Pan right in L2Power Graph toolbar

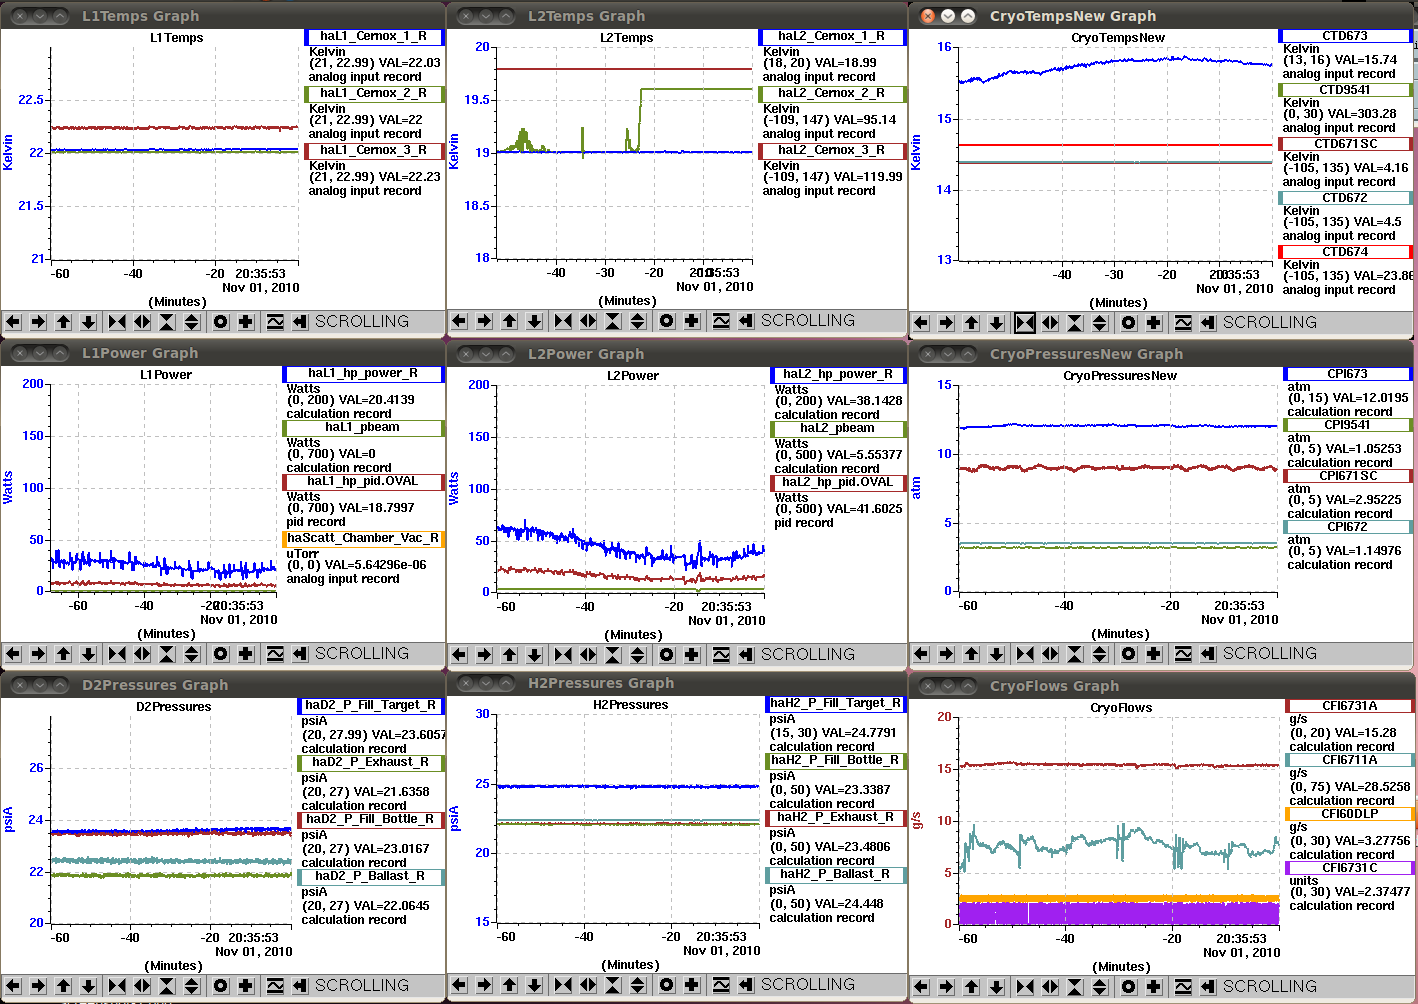pyautogui.click(x=484, y=655)
